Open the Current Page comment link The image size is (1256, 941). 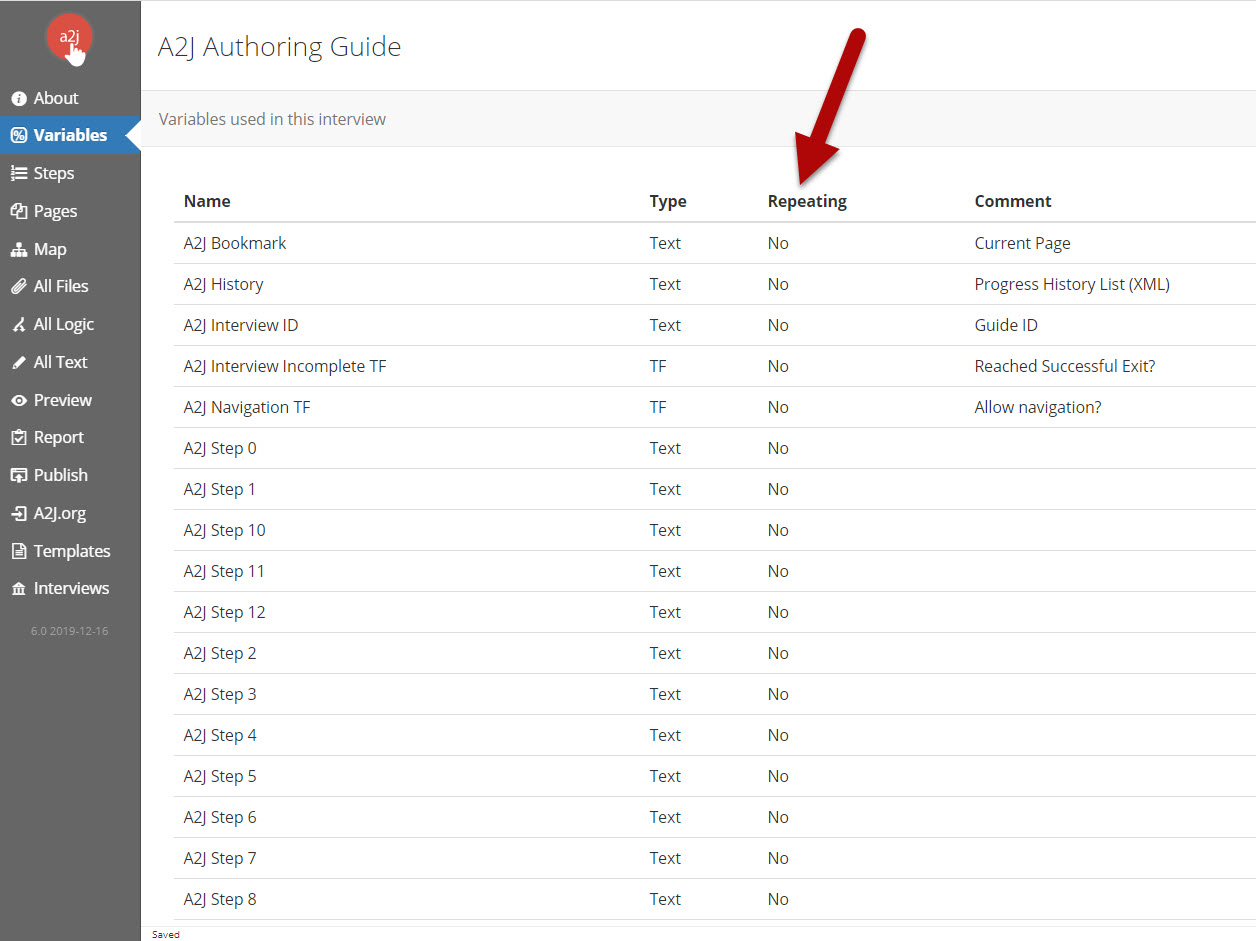click(1022, 243)
